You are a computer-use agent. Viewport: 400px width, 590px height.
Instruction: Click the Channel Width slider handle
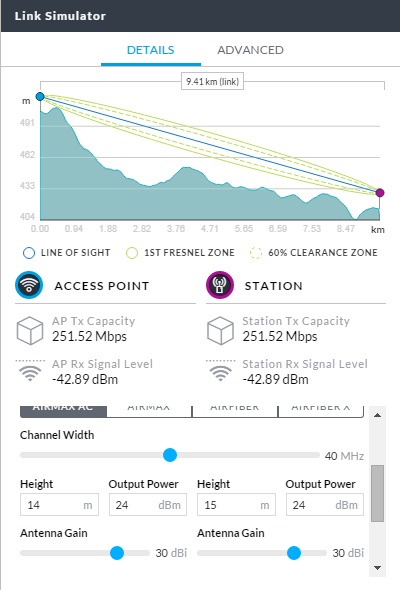(170, 455)
